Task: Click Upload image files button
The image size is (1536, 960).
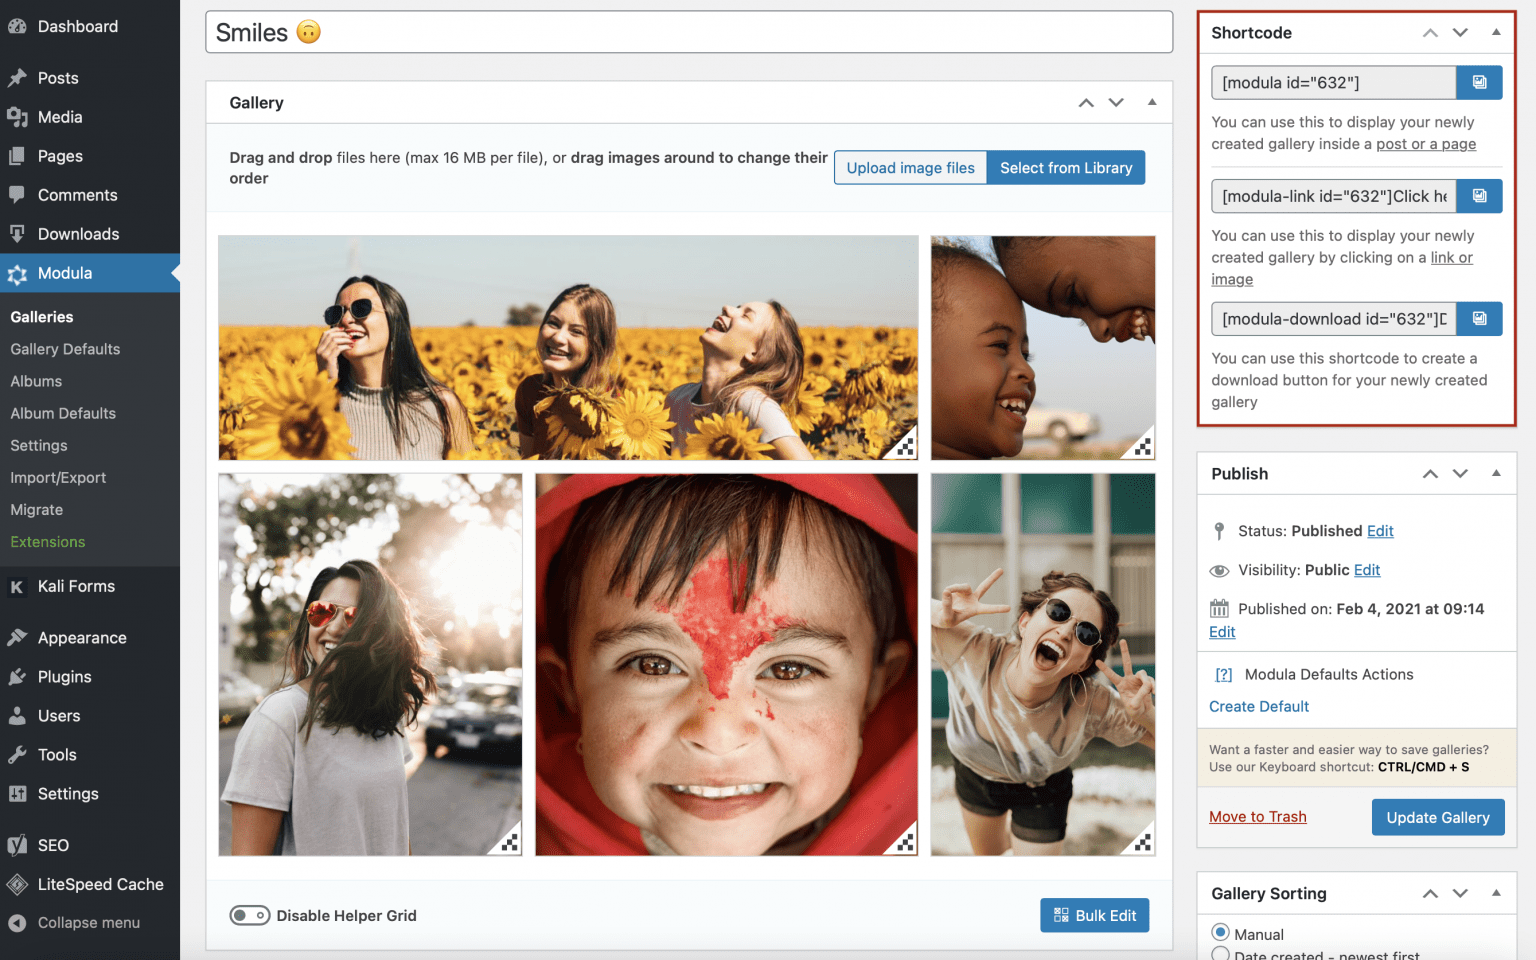Action: (x=910, y=168)
